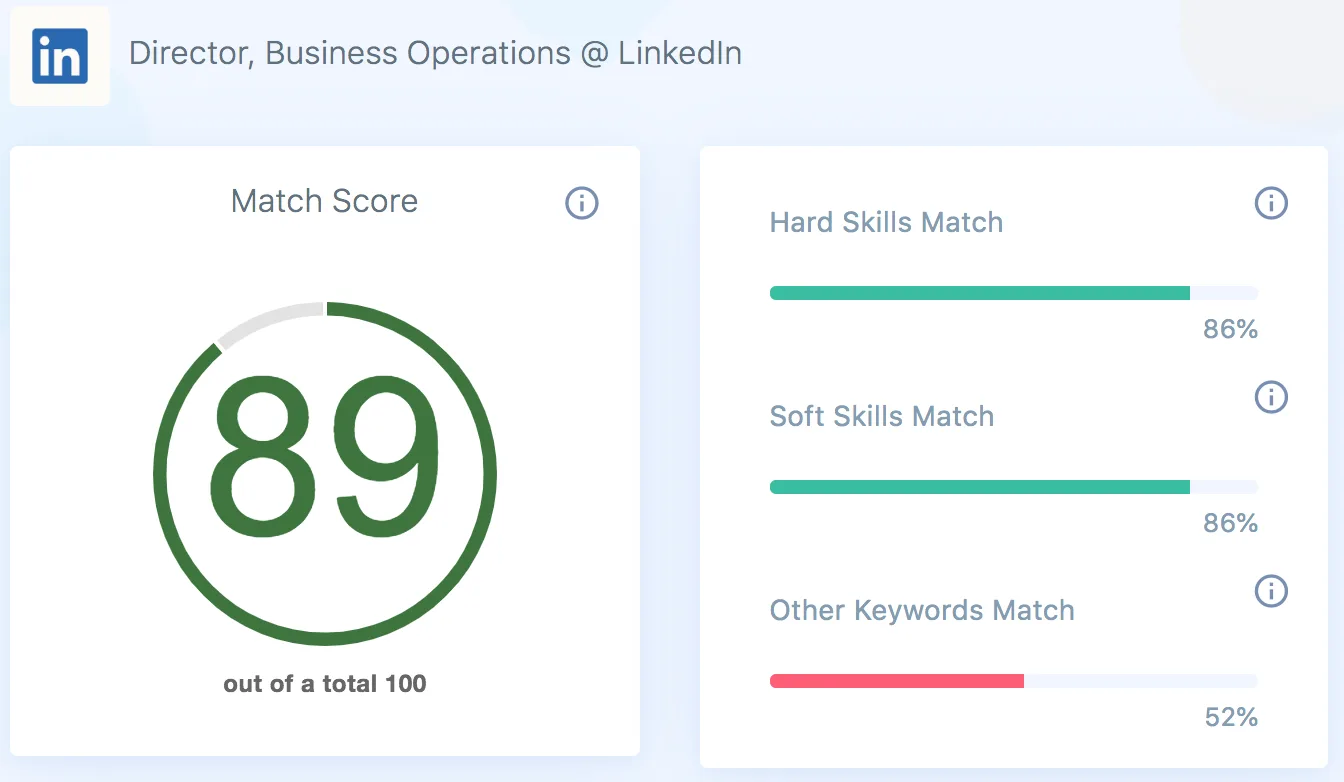Image resolution: width=1344 pixels, height=782 pixels.
Task: Click the 86% label under Soft Skills
Action: (x=1229, y=523)
